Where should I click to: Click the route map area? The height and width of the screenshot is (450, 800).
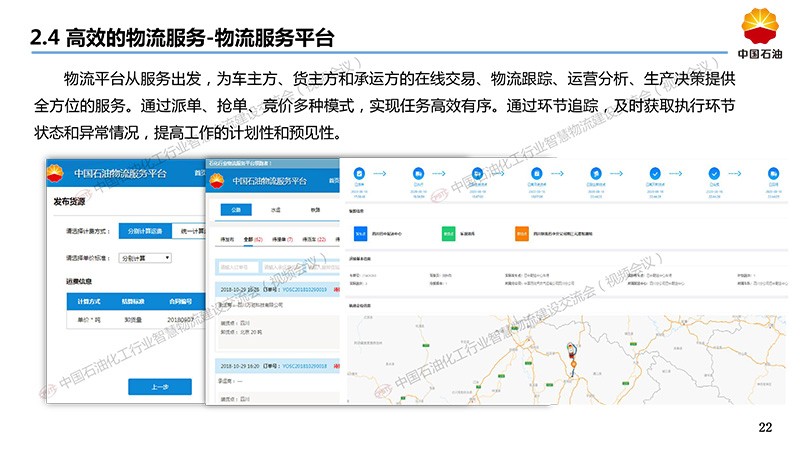click(x=567, y=360)
